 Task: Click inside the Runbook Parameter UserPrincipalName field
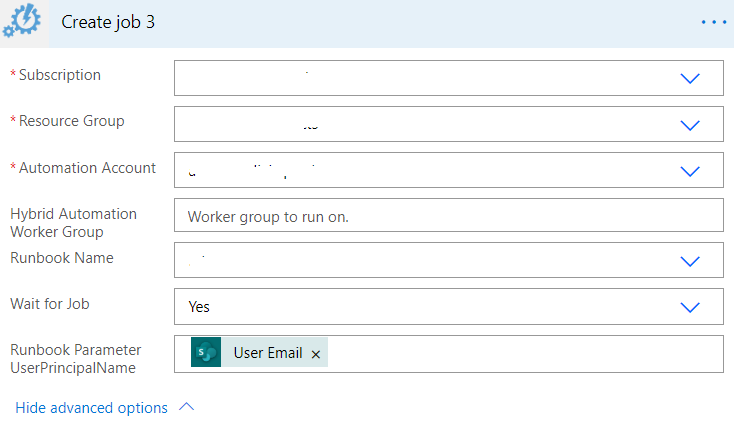tap(520, 353)
